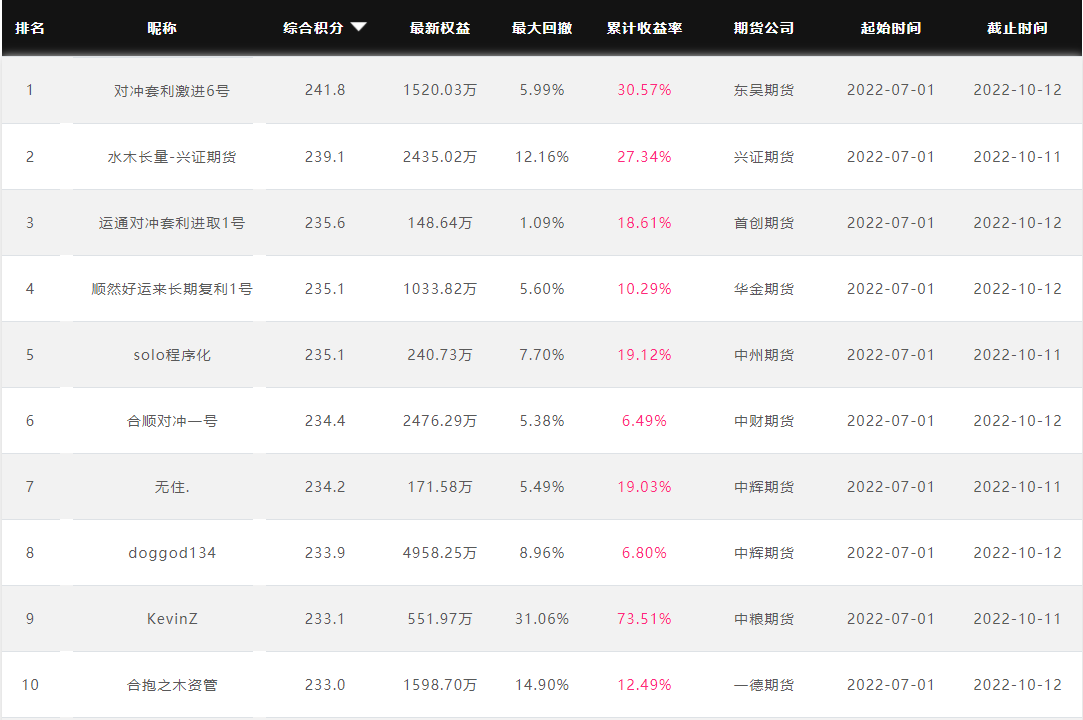Click the 12.16% drawdown value

click(x=542, y=157)
